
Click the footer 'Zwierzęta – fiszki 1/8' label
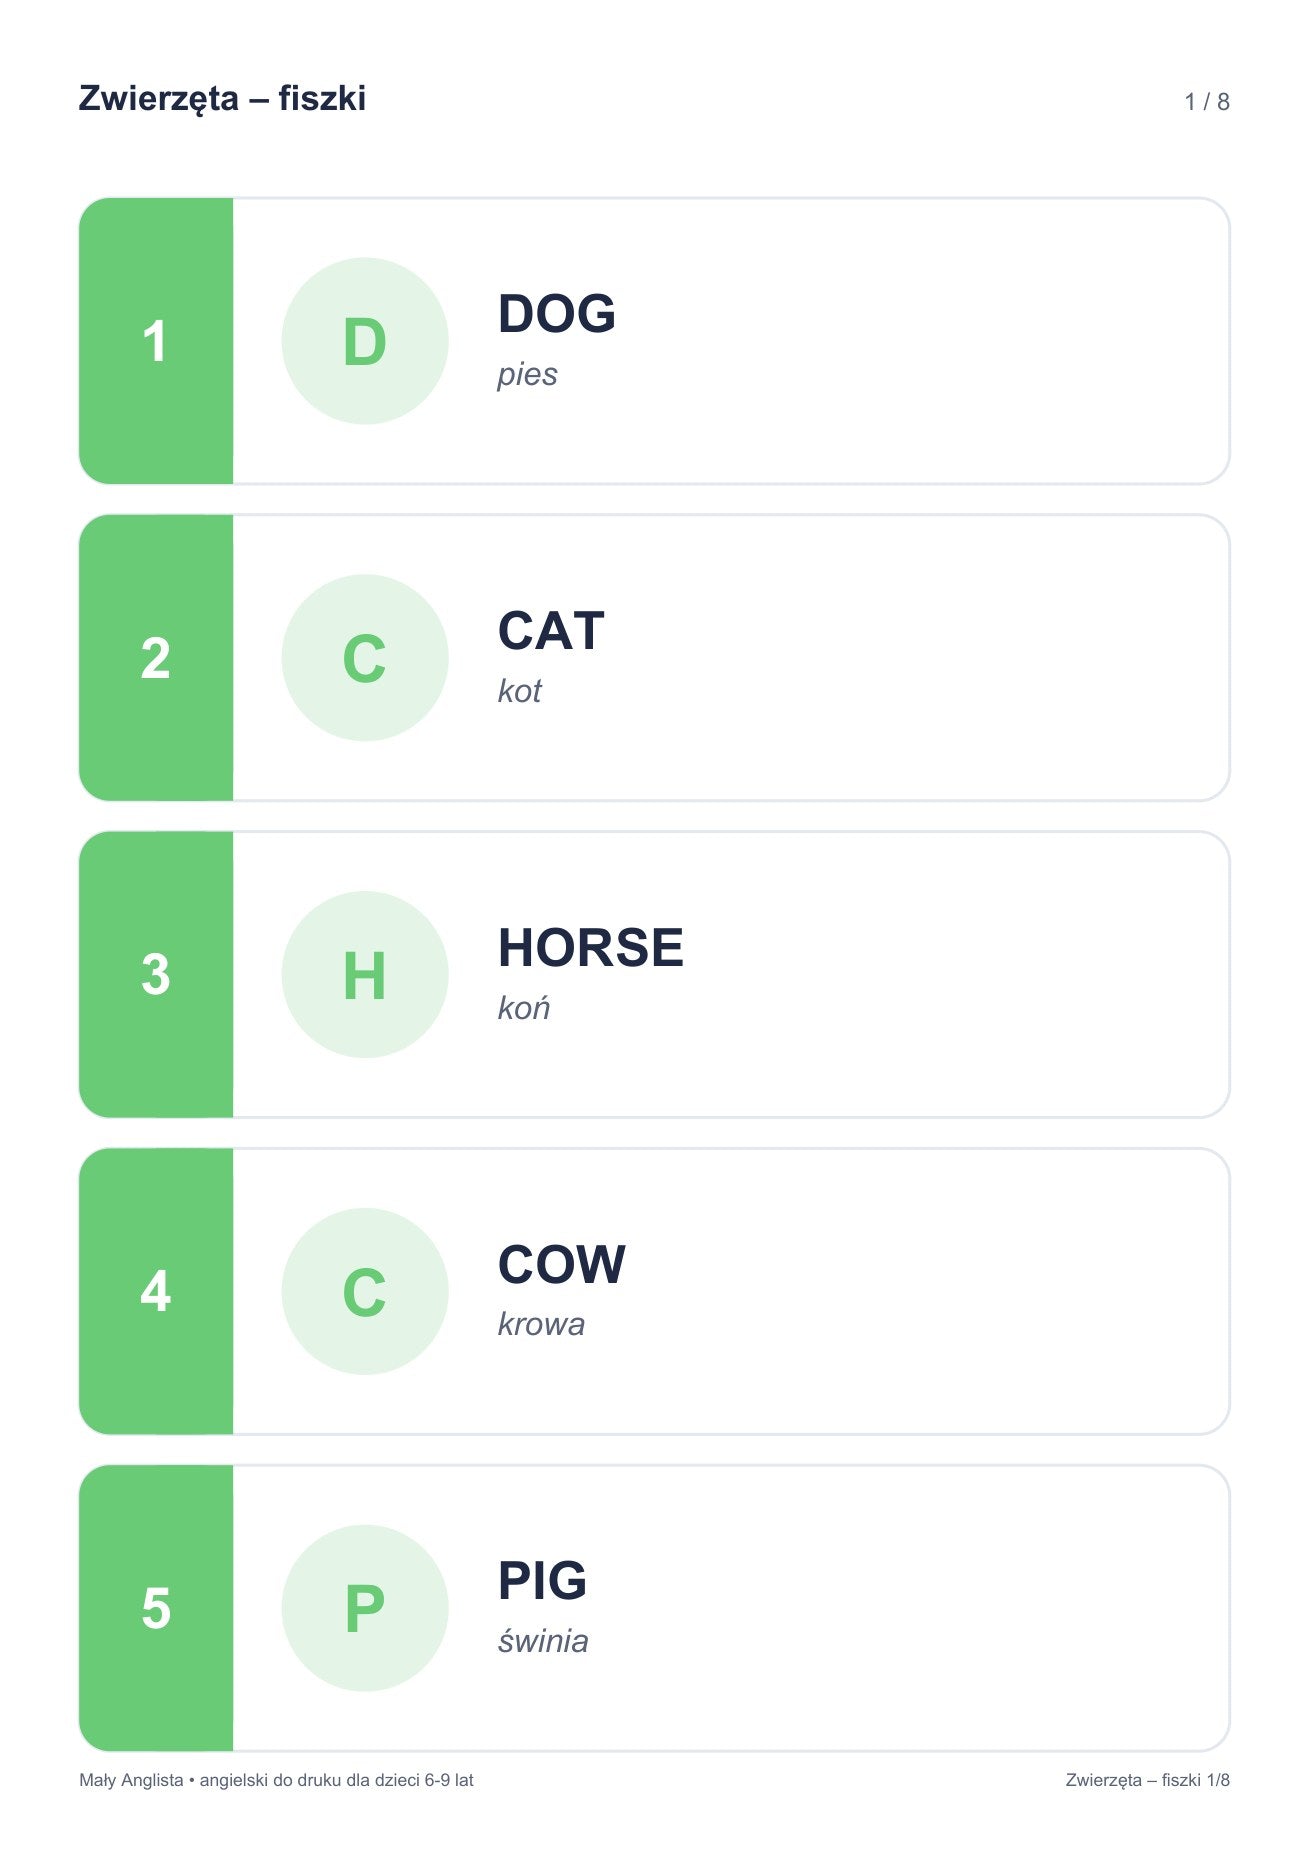pyautogui.click(x=1148, y=1780)
